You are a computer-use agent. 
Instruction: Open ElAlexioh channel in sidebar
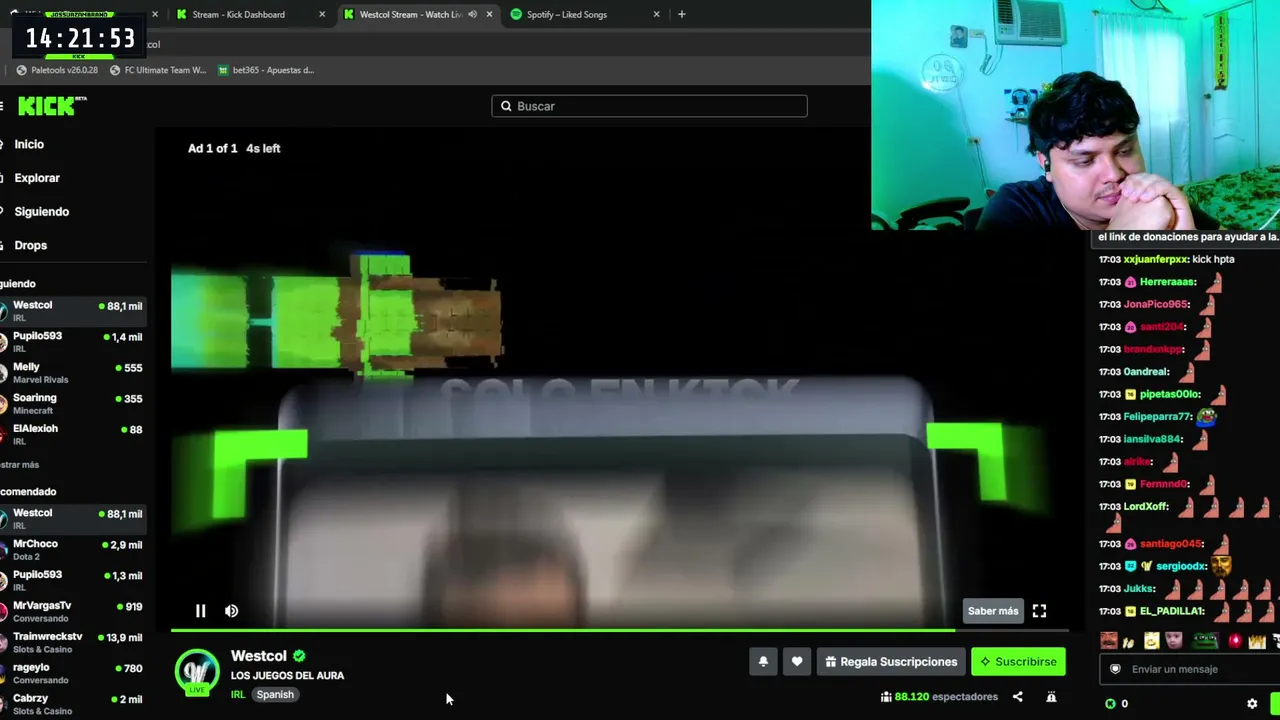73,434
